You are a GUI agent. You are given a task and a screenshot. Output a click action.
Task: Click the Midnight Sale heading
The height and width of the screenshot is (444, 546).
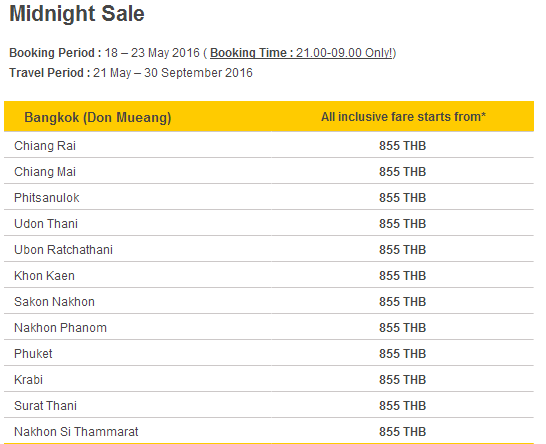coord(77,14)
